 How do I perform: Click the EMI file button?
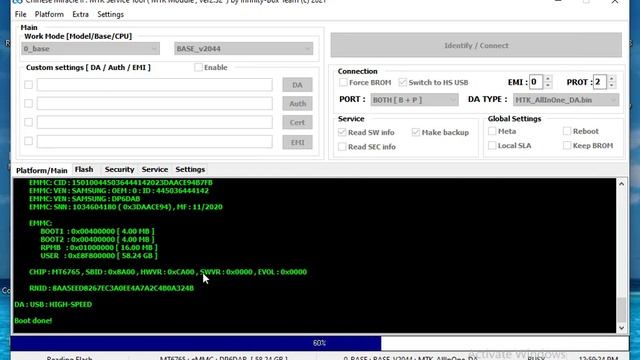pyautogui.click(x=297, y=142)
